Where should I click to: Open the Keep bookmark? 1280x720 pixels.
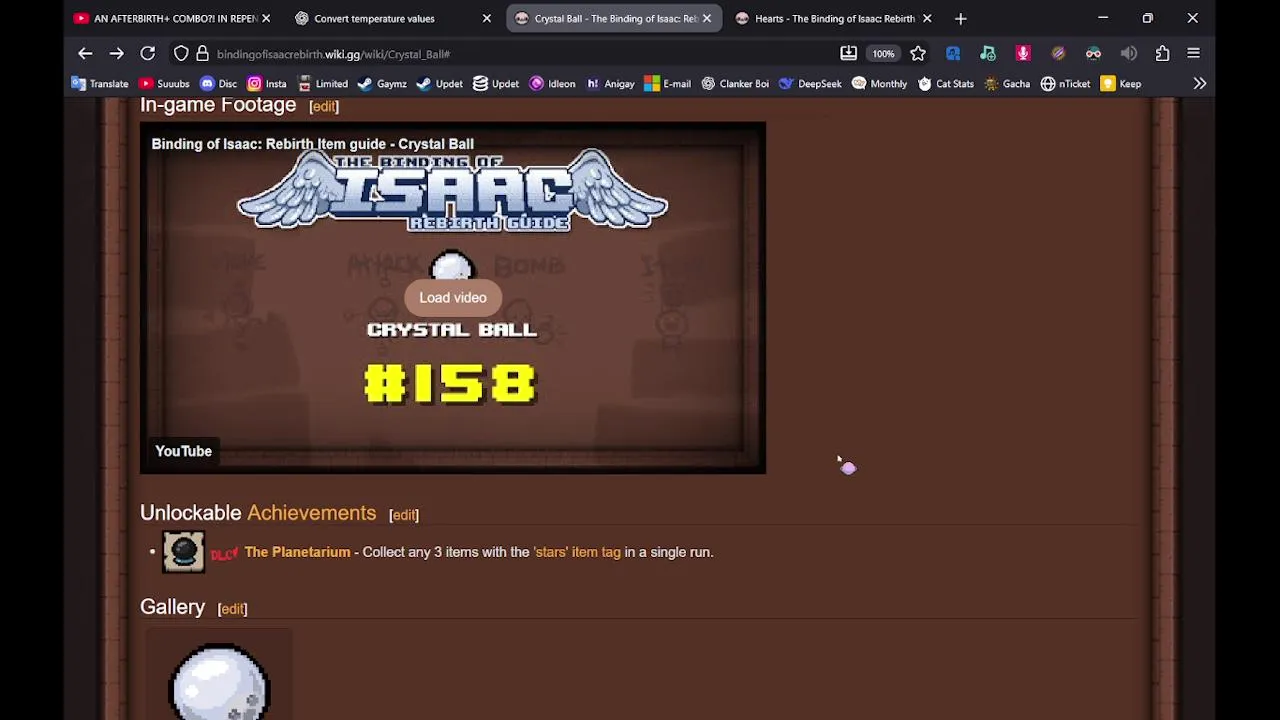1121,84
